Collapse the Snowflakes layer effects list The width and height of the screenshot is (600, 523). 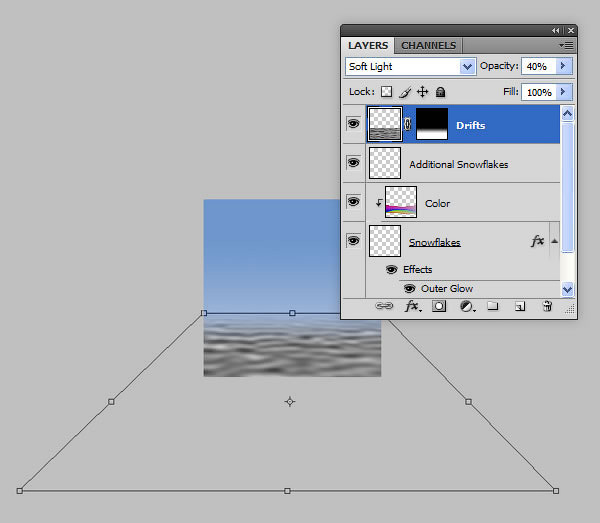pos(554,241)
